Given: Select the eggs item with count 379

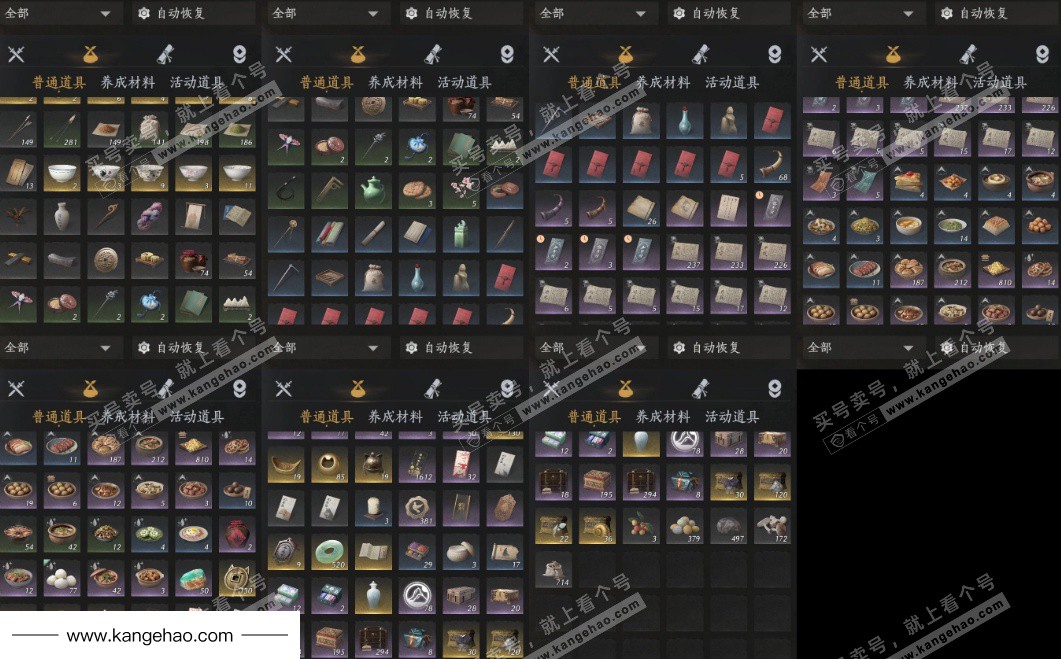Looking at the screenshot, I should pyautogui.click(x=684, y=526).
